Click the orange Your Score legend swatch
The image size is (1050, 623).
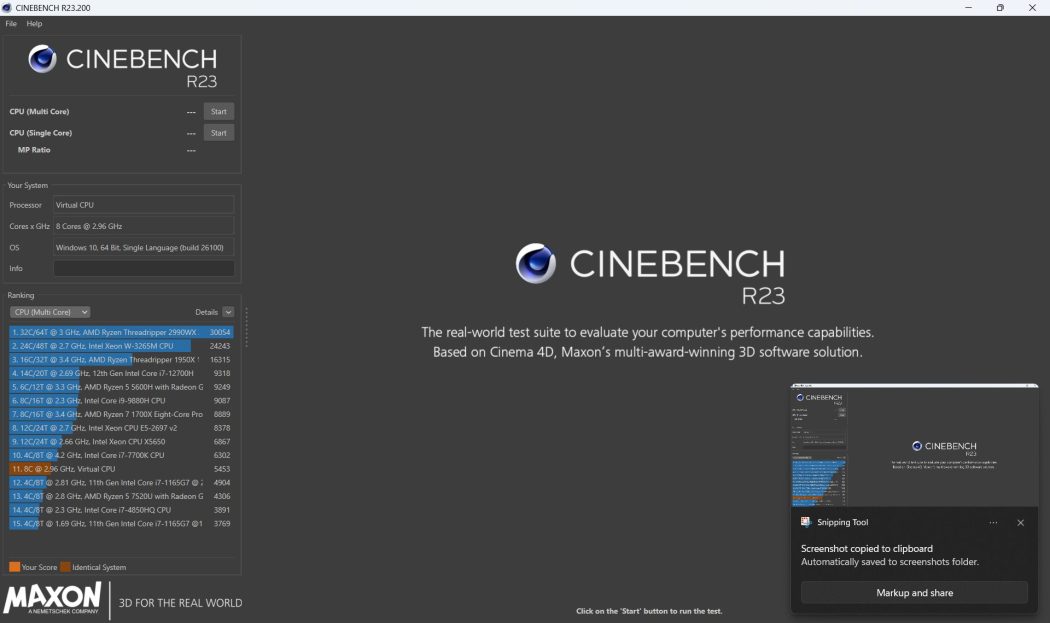[x=15, y=567]
